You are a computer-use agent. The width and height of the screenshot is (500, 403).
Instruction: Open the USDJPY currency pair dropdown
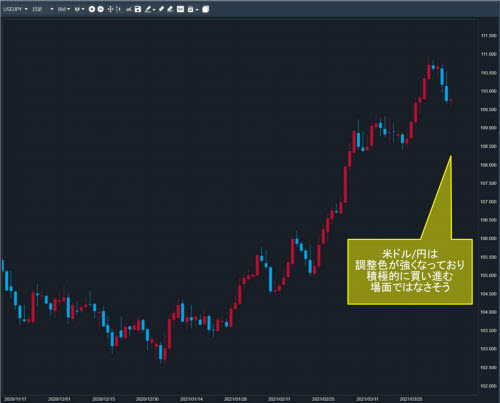coord(15,9)
